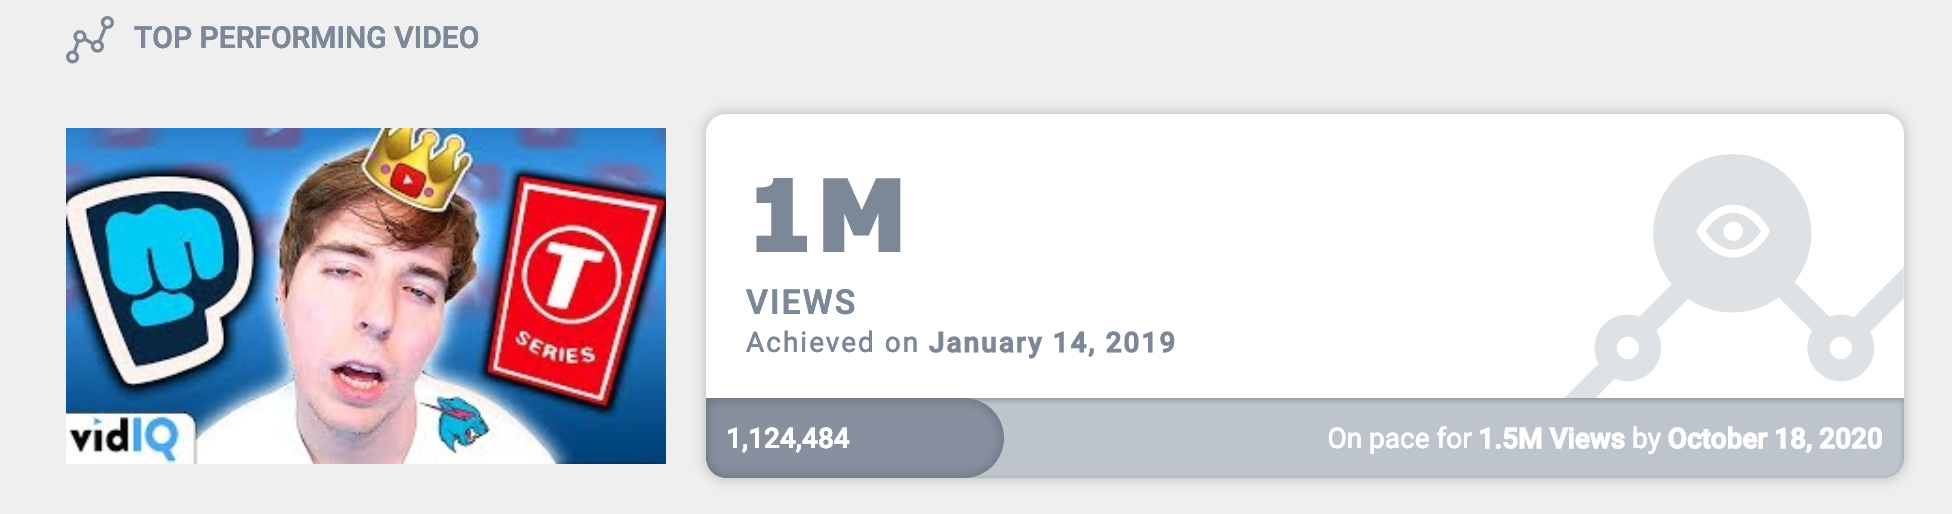Click the October 18, 2020 date
1952x514 pixels.
1775,439
